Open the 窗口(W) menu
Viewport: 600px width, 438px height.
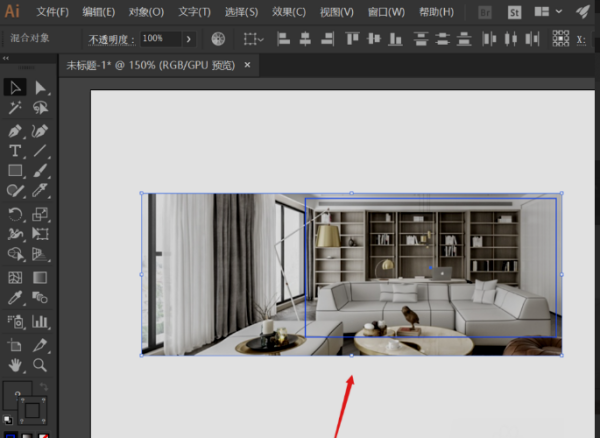[386, 12]
